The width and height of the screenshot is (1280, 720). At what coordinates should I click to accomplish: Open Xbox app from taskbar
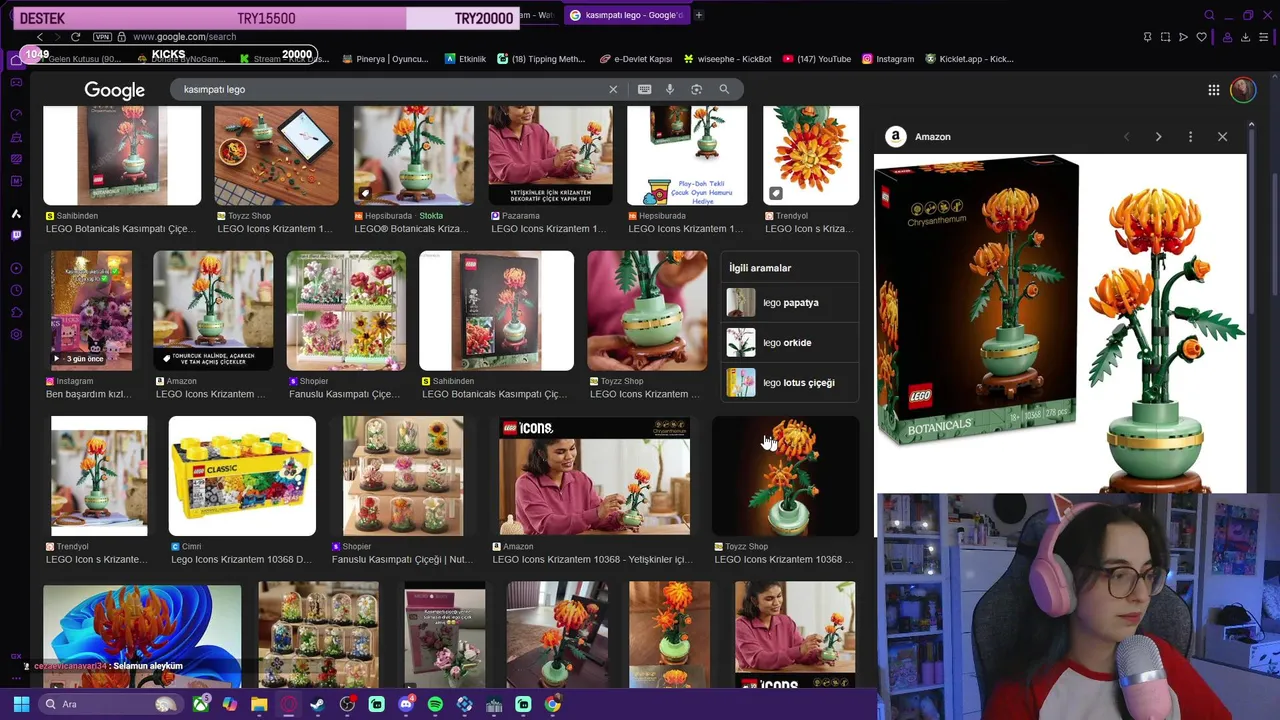pyautogui.click(x=201, y=704)
